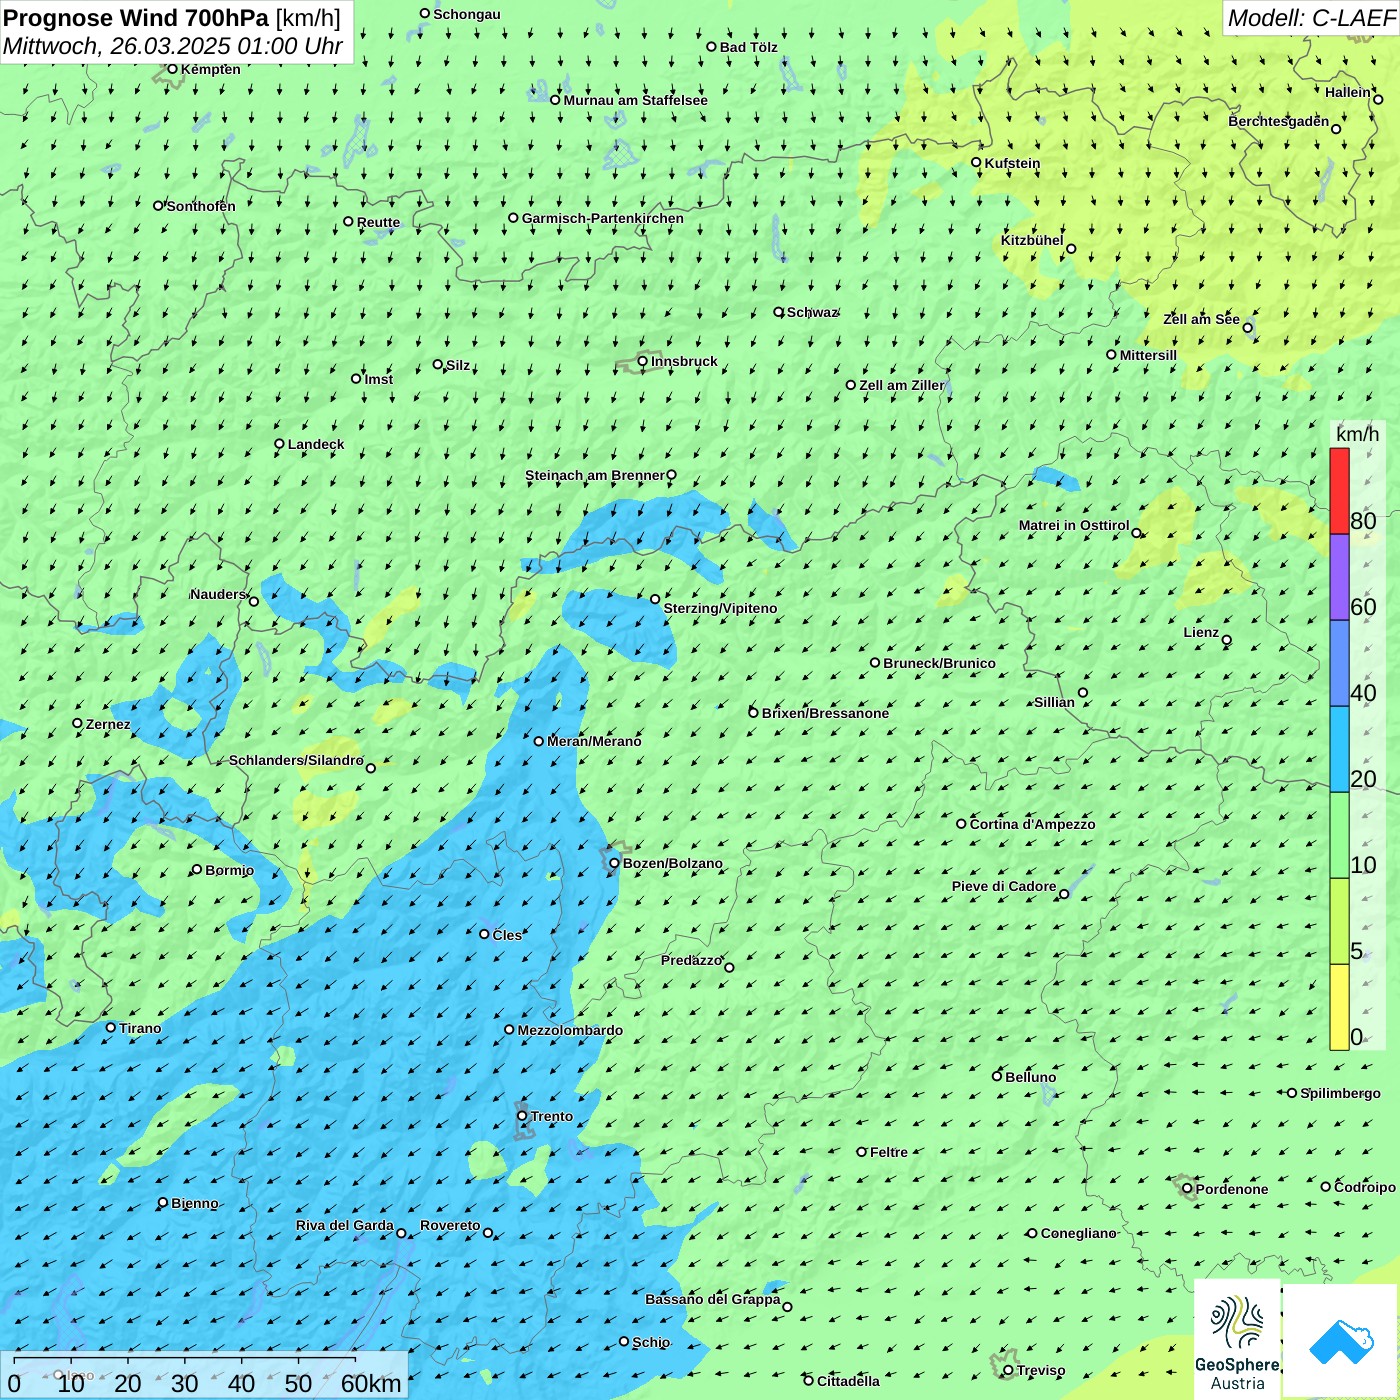The height and width of the screenshot is (1400, 1400).
Task: Click the 'Modell: C-LAEF' label
Action: [x=1310, y=18]
